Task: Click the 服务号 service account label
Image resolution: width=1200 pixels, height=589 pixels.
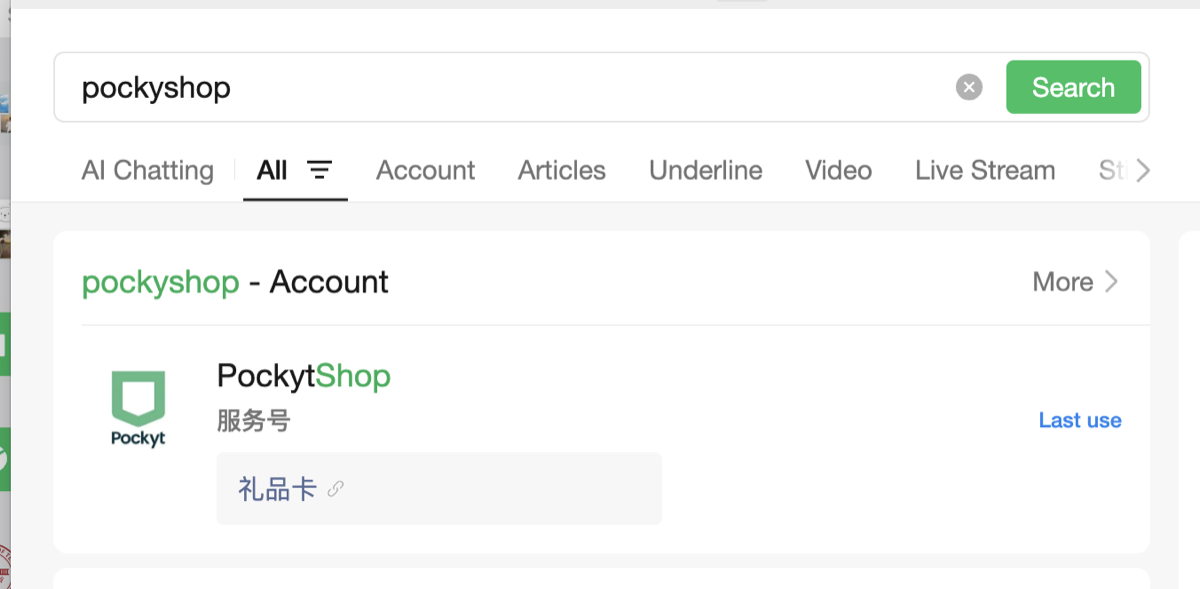Action: click(x=254, y=421)
